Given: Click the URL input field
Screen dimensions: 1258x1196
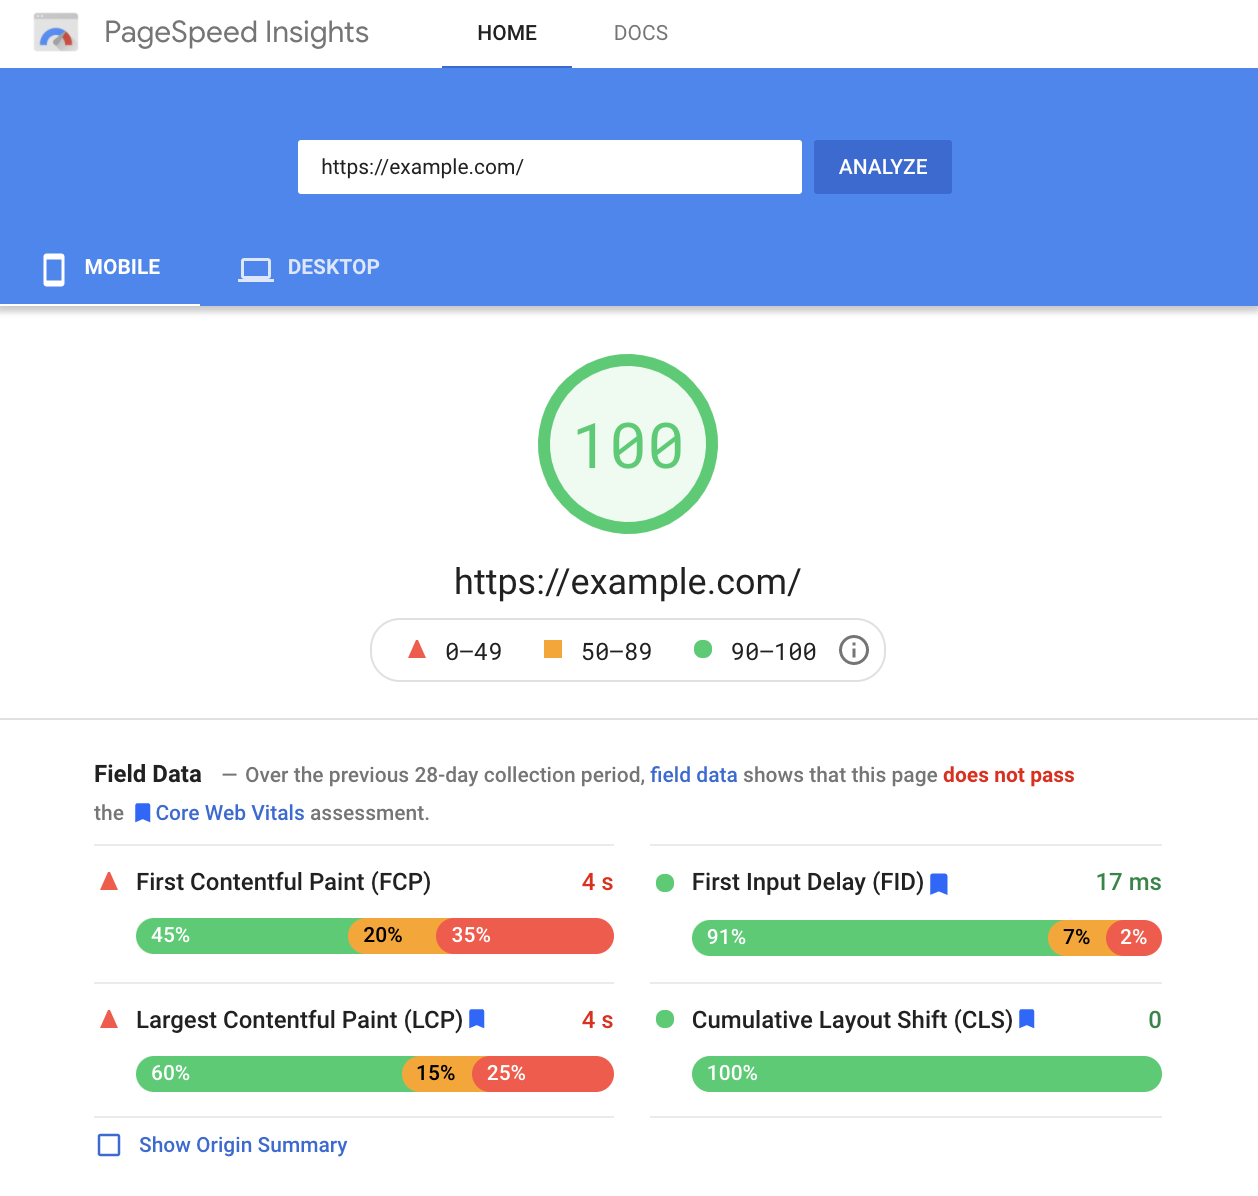Looking at the screenshot, I should [550, 167].
